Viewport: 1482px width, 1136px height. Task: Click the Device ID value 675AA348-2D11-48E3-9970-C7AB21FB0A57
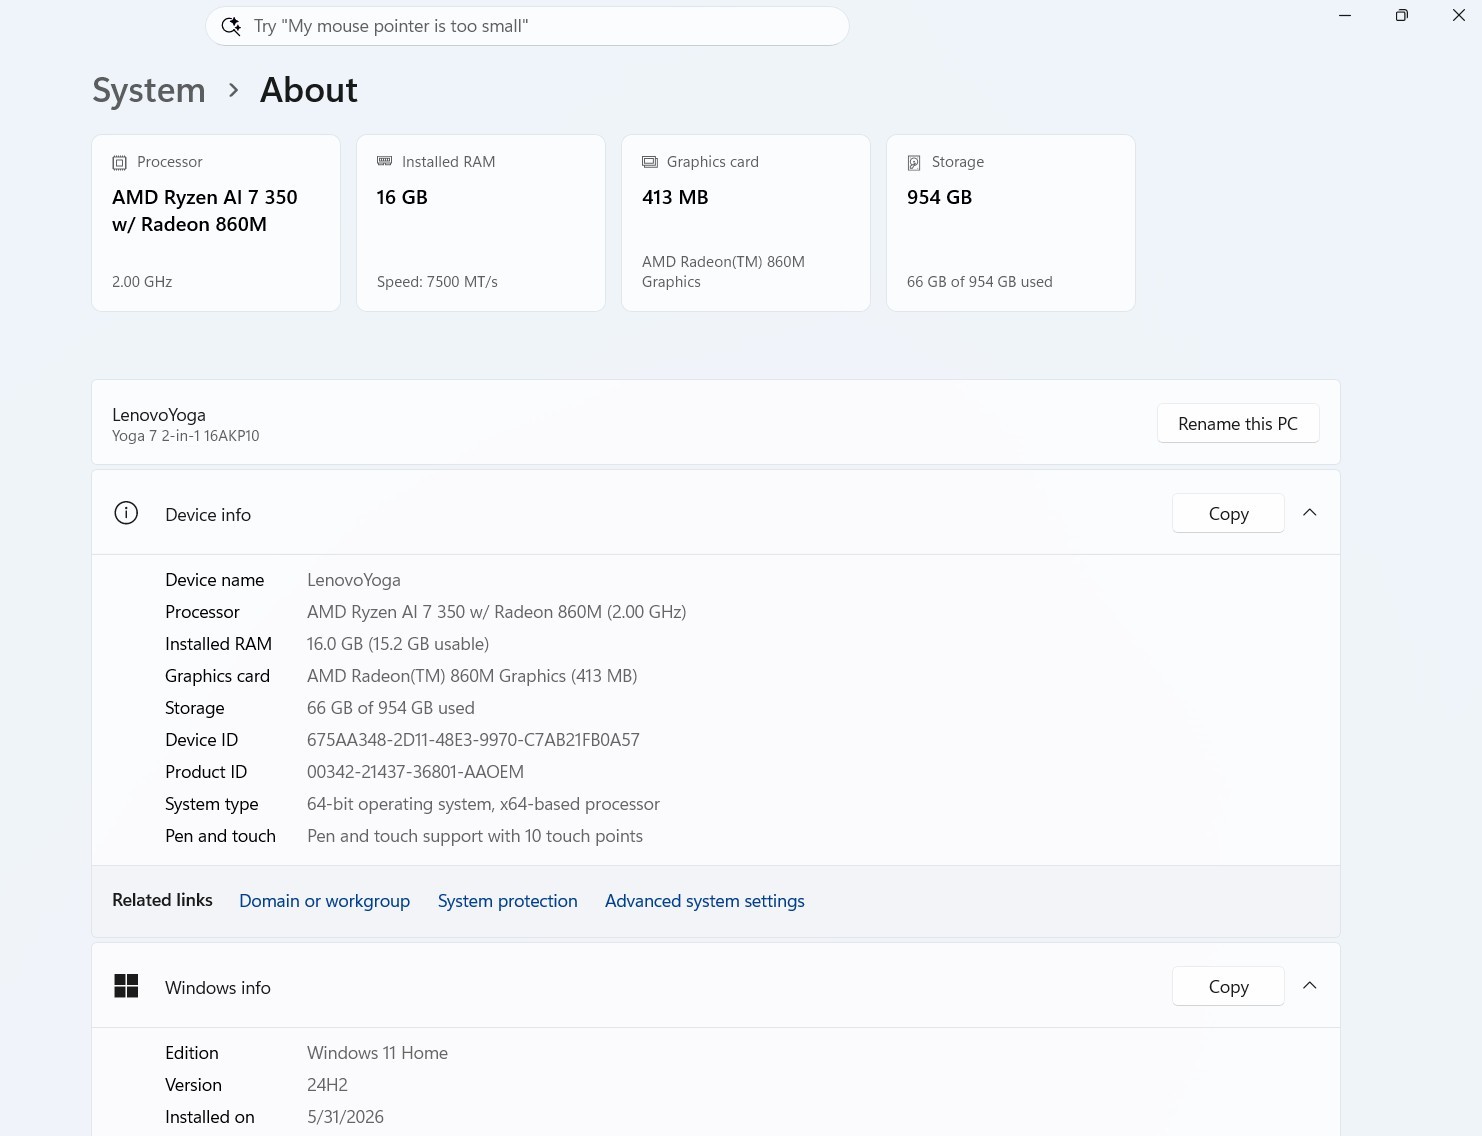(x=473, y=740)
